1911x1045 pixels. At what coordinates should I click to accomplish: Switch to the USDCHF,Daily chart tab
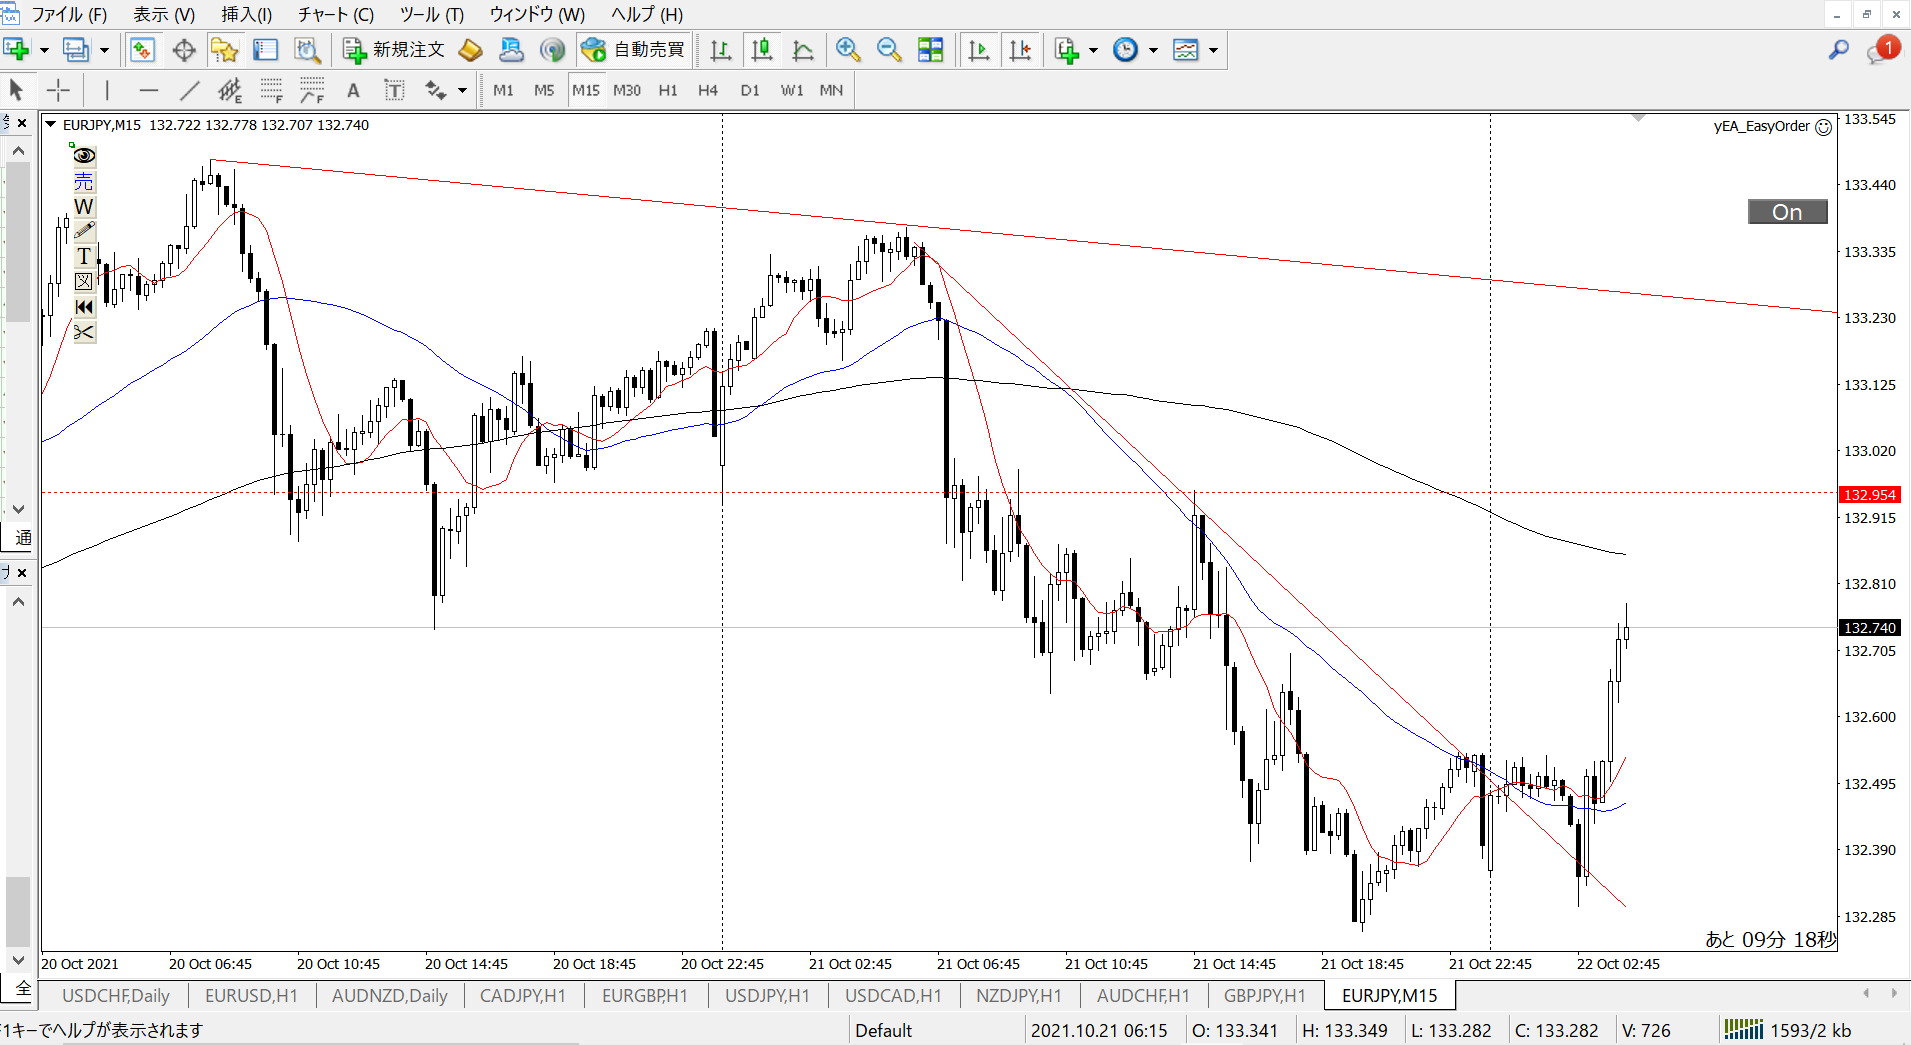coord(116,996)
